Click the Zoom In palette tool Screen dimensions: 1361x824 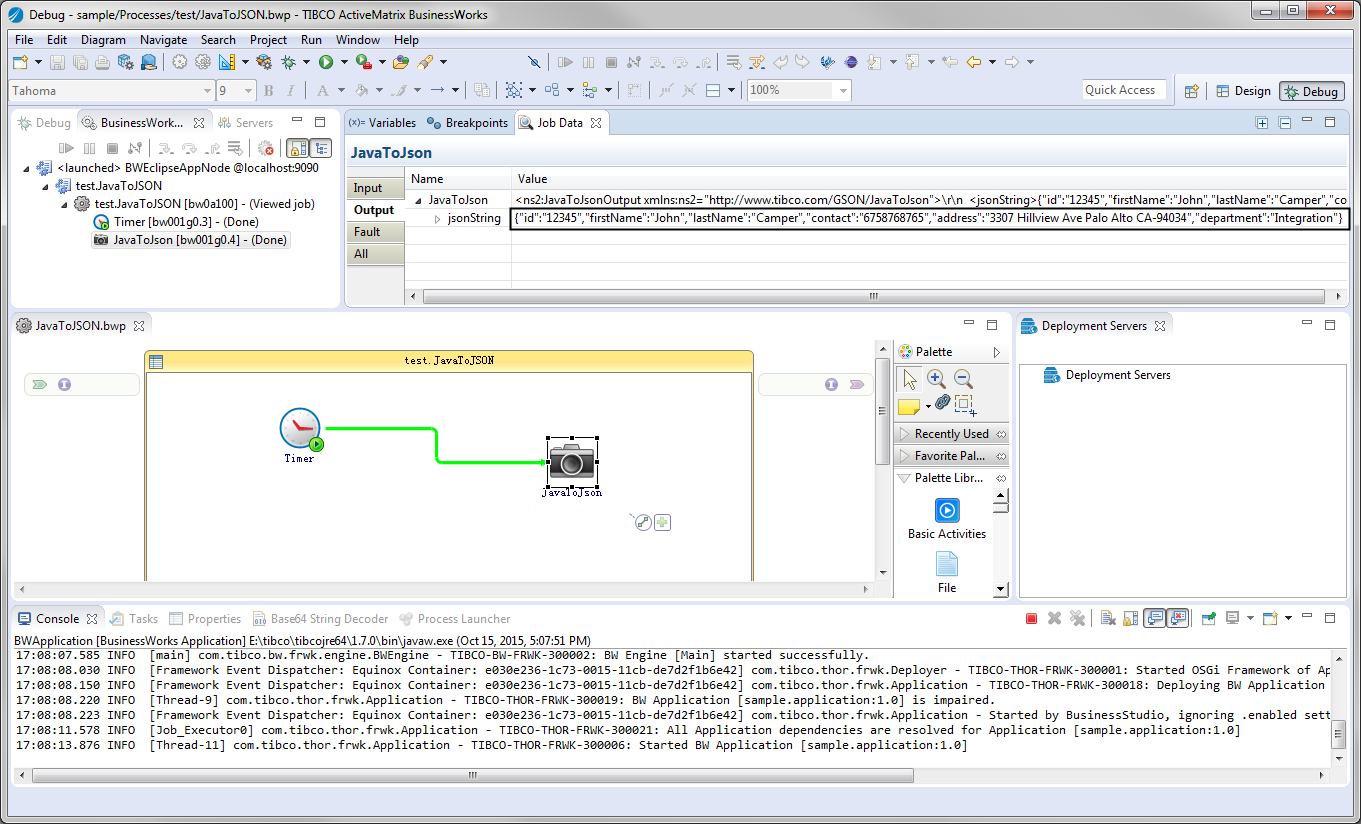[x=936, y=379]
